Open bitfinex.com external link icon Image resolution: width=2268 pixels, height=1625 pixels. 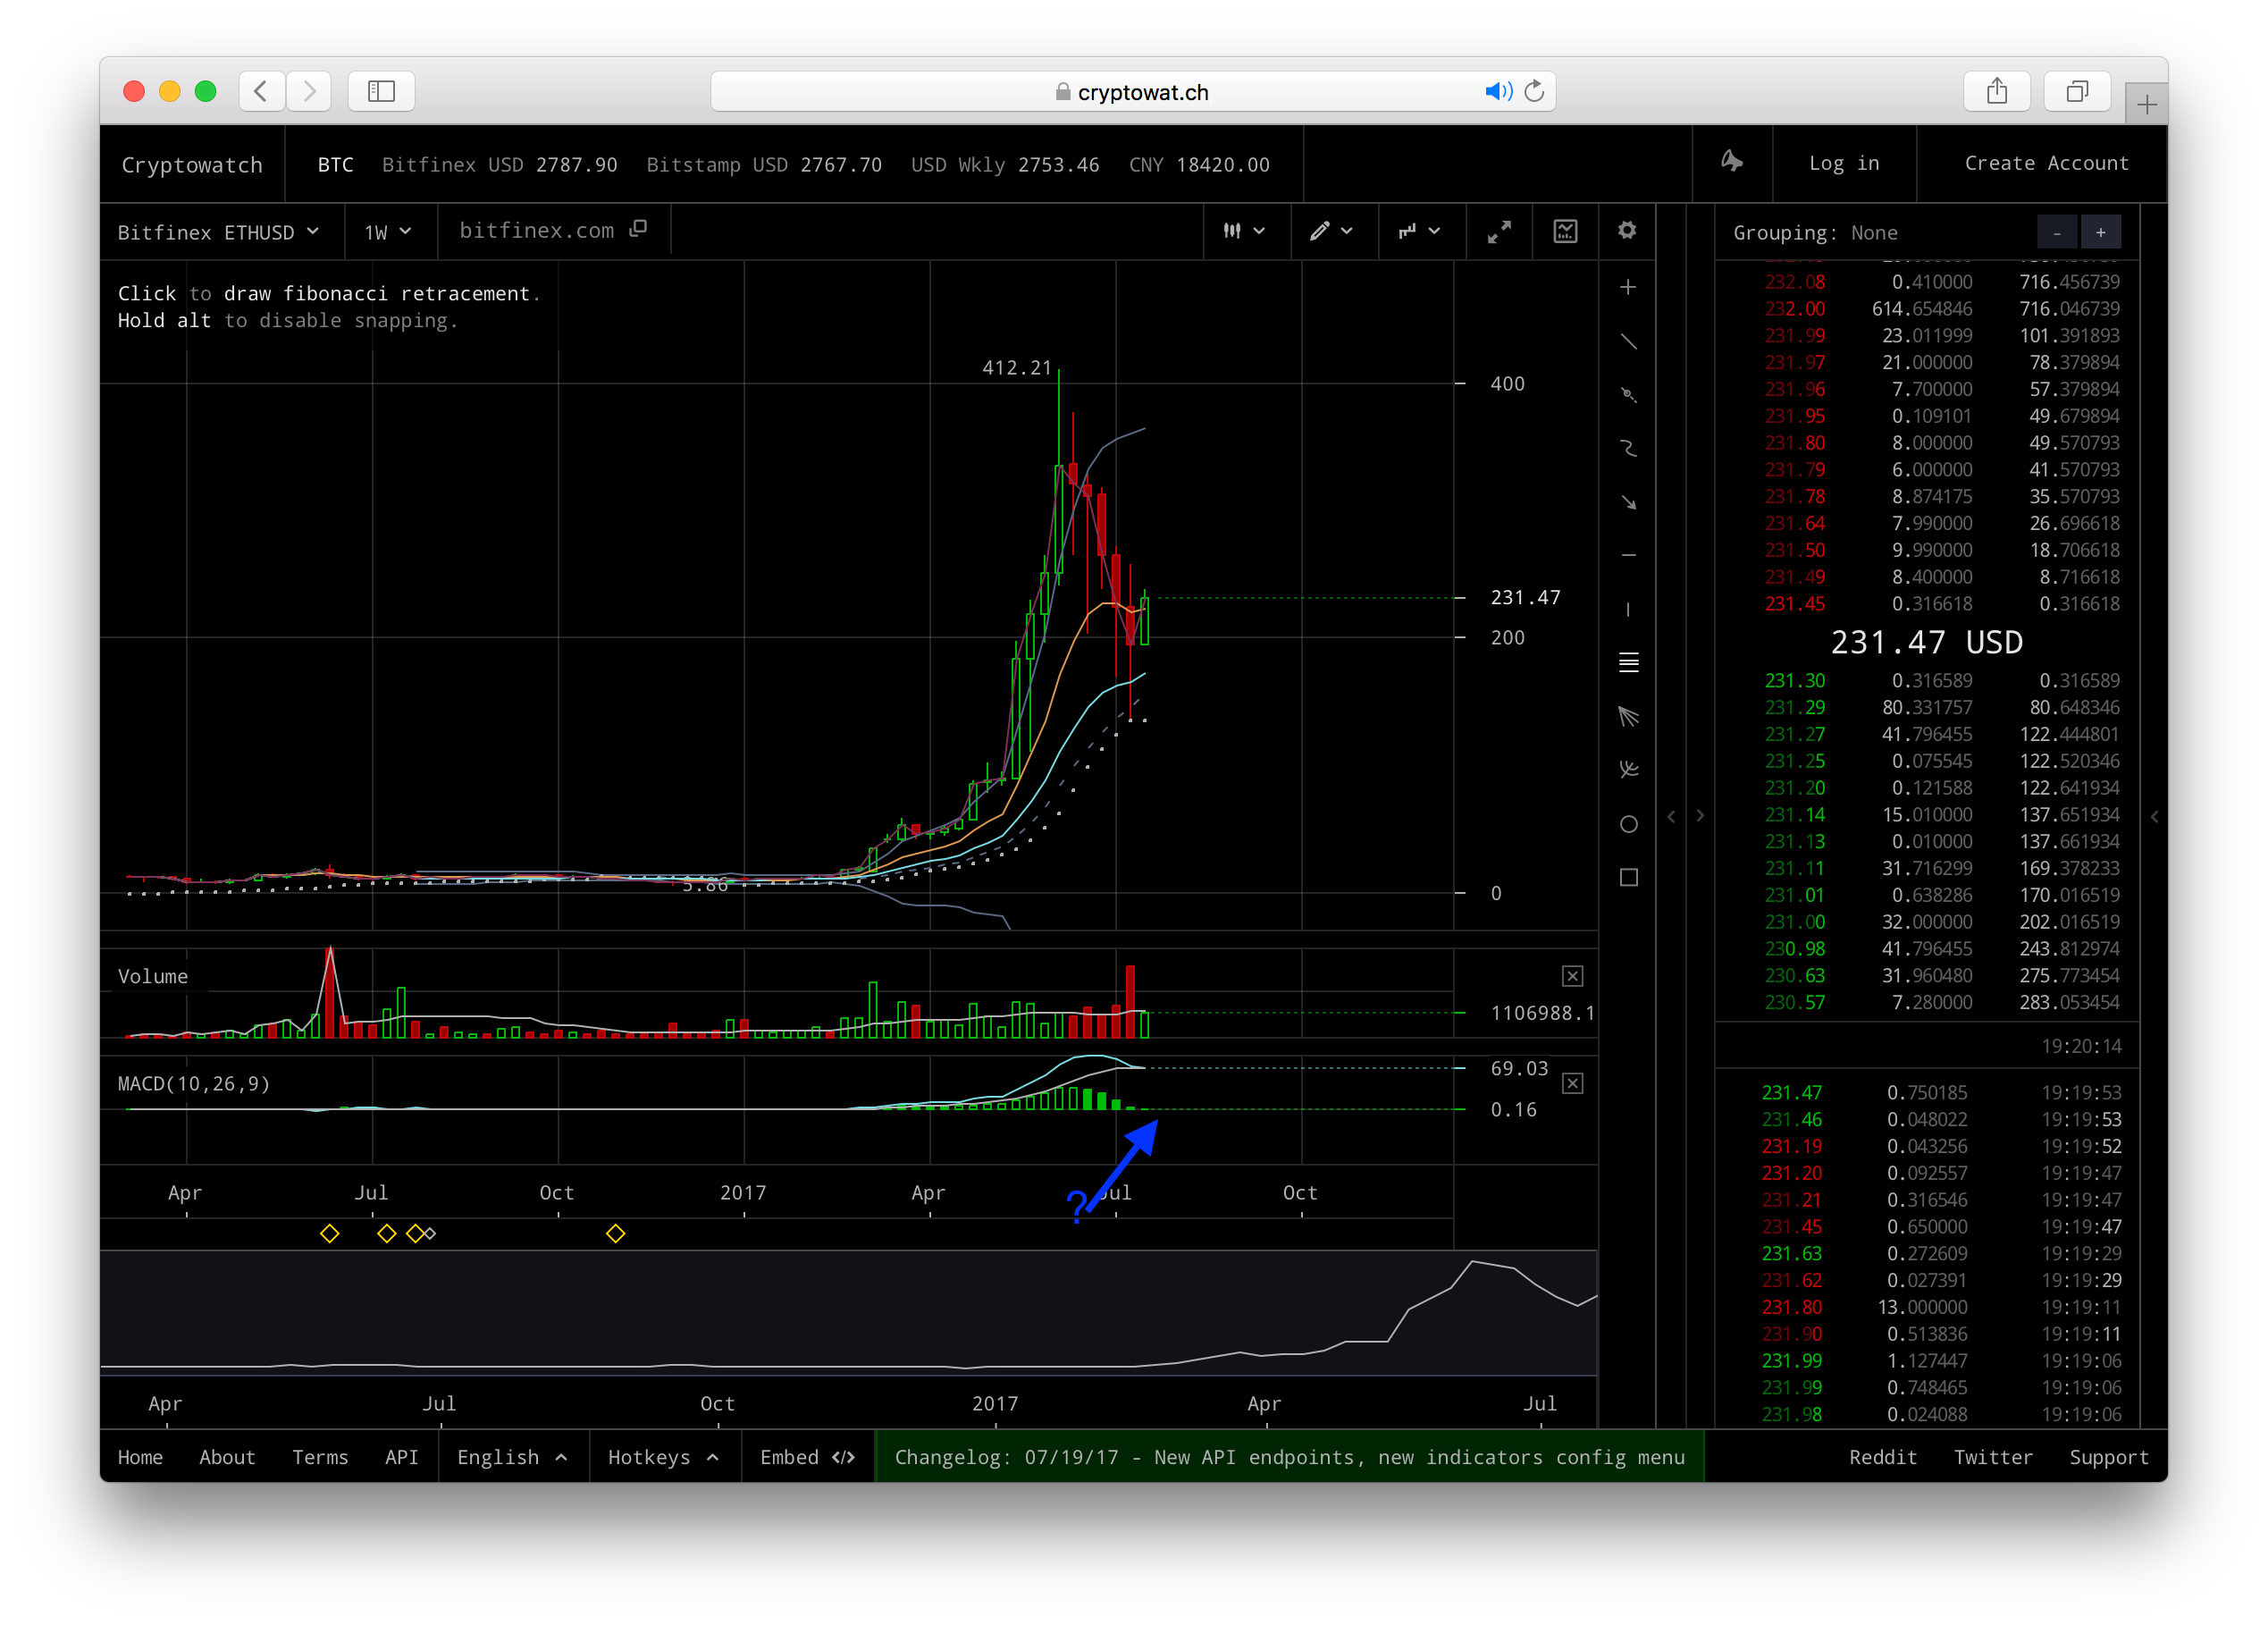tap(638, 230)
